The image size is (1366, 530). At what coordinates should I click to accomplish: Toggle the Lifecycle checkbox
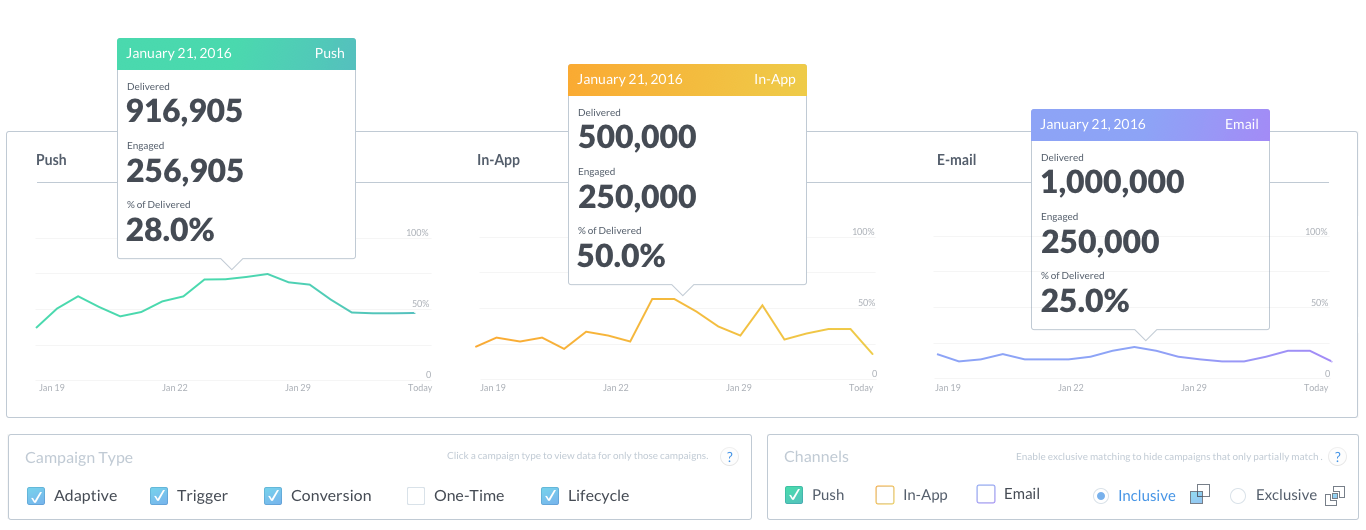tap(550, 495)
